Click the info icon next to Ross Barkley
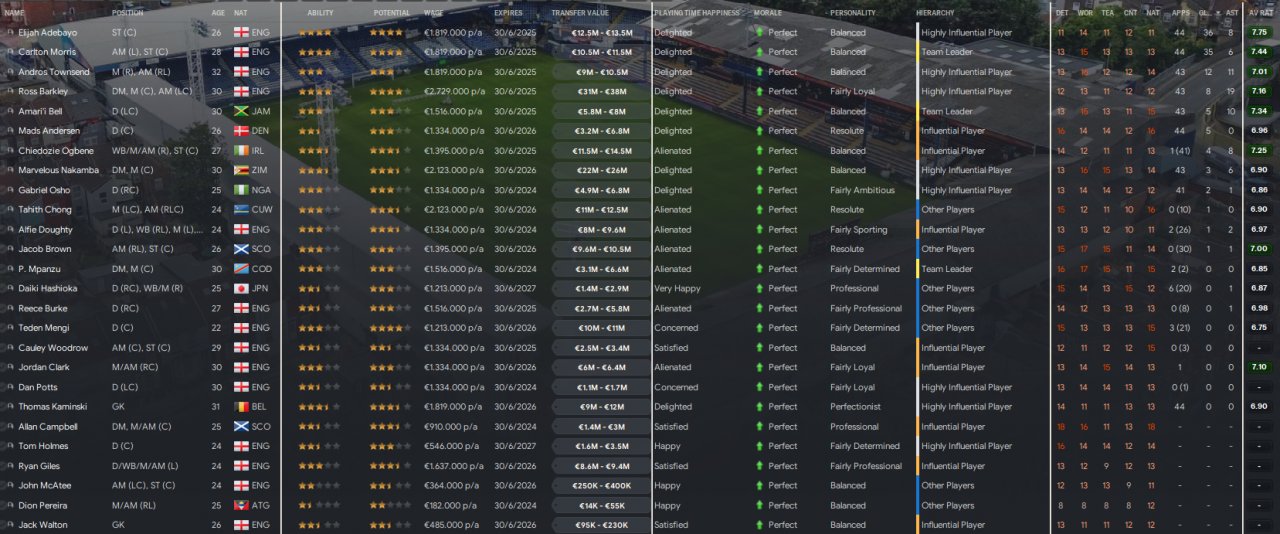This screenshot has width=1280, height=534. (10, 92)
